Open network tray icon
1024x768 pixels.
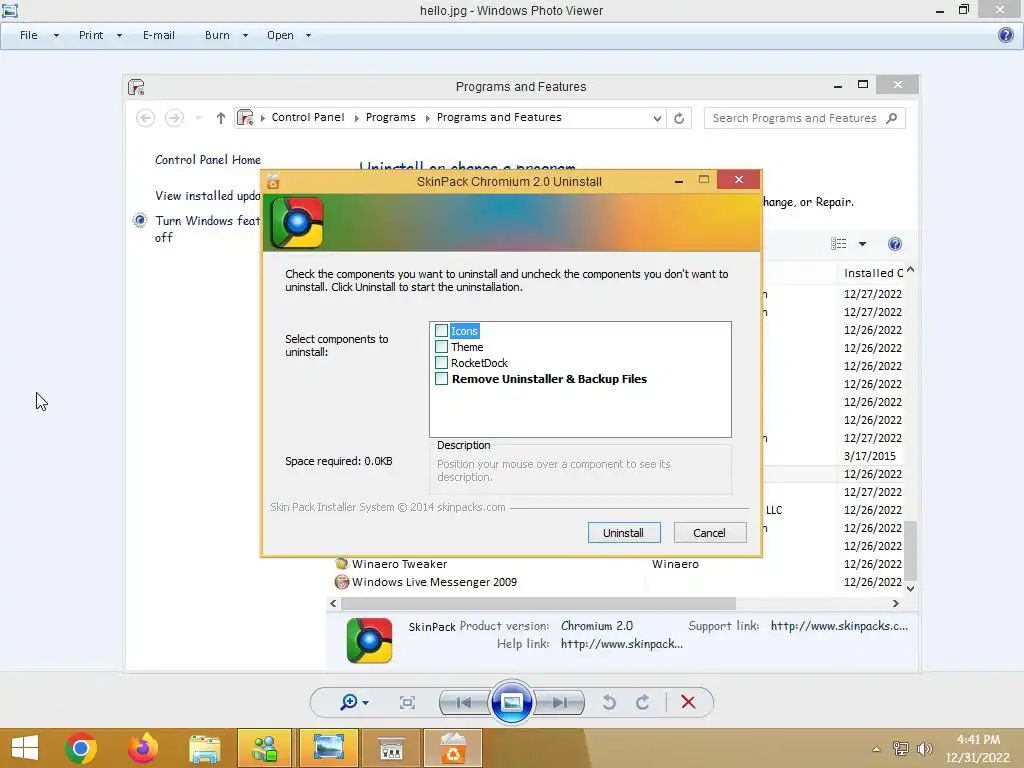click(x=901, y=749)
